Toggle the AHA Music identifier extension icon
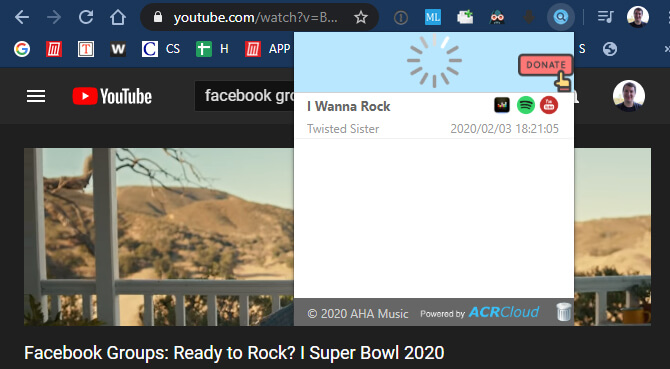 click(x=561, y=17)
